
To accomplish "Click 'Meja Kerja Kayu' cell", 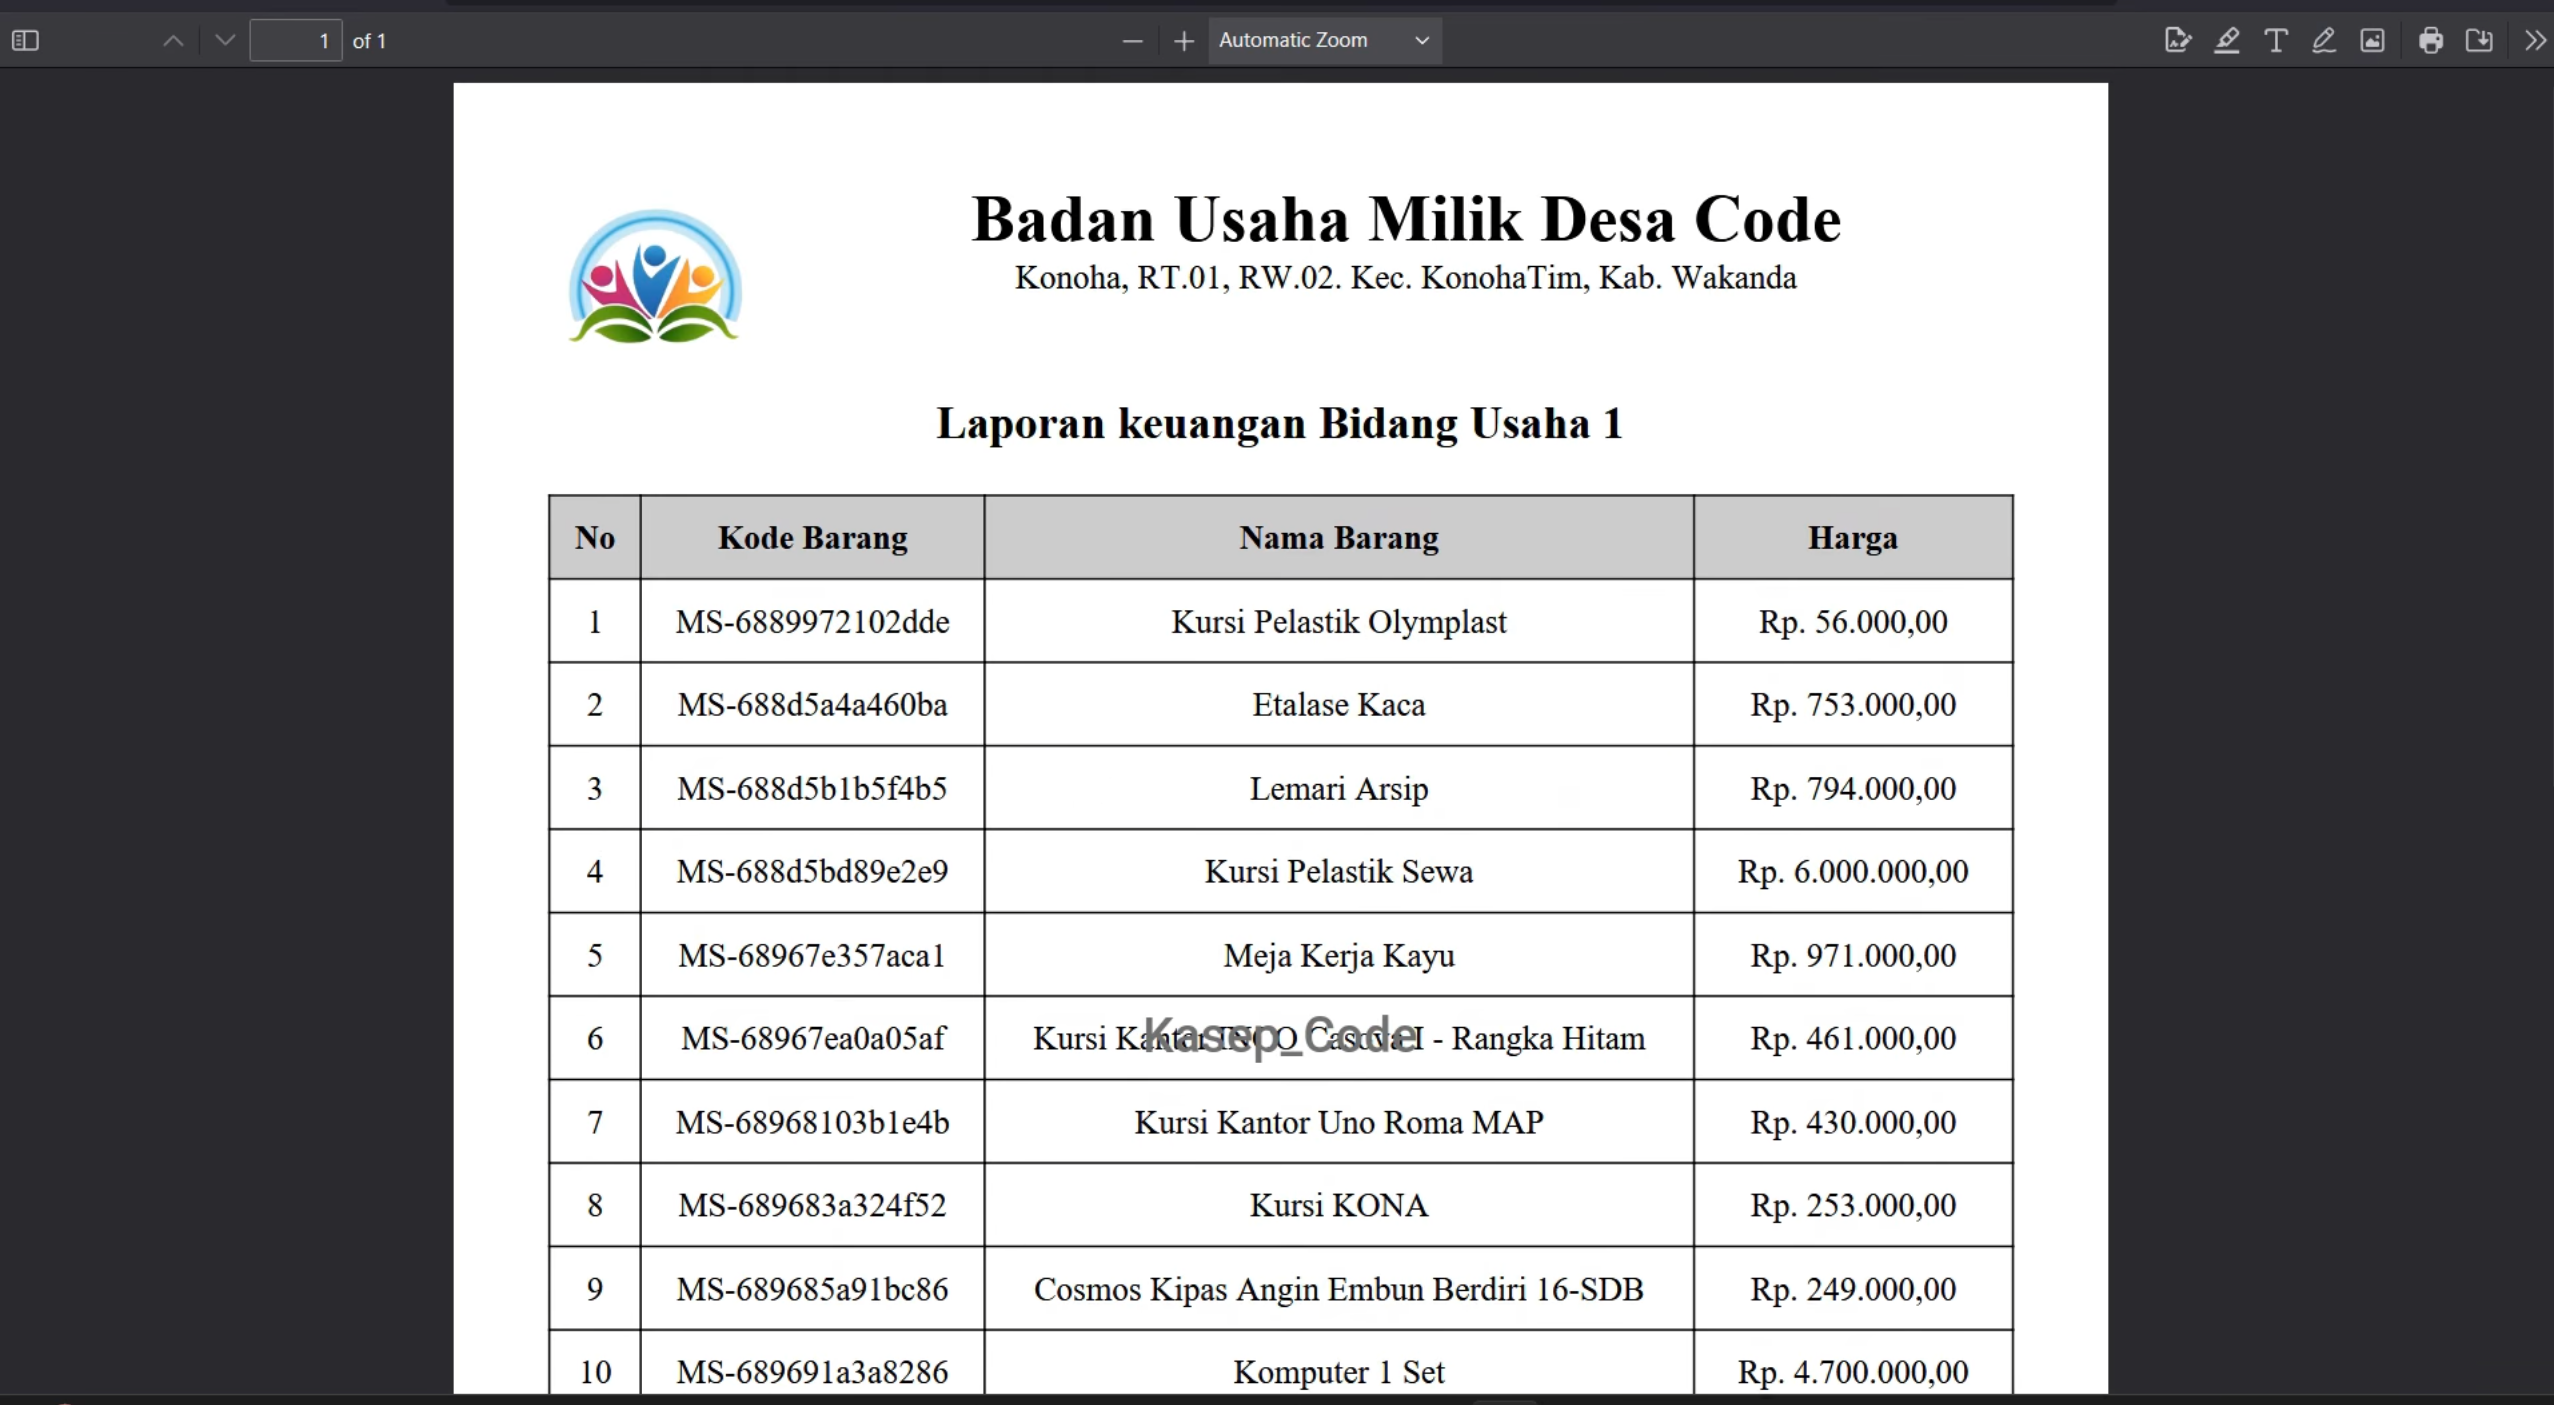I will pyautogui.click(x=1339, y=956).
